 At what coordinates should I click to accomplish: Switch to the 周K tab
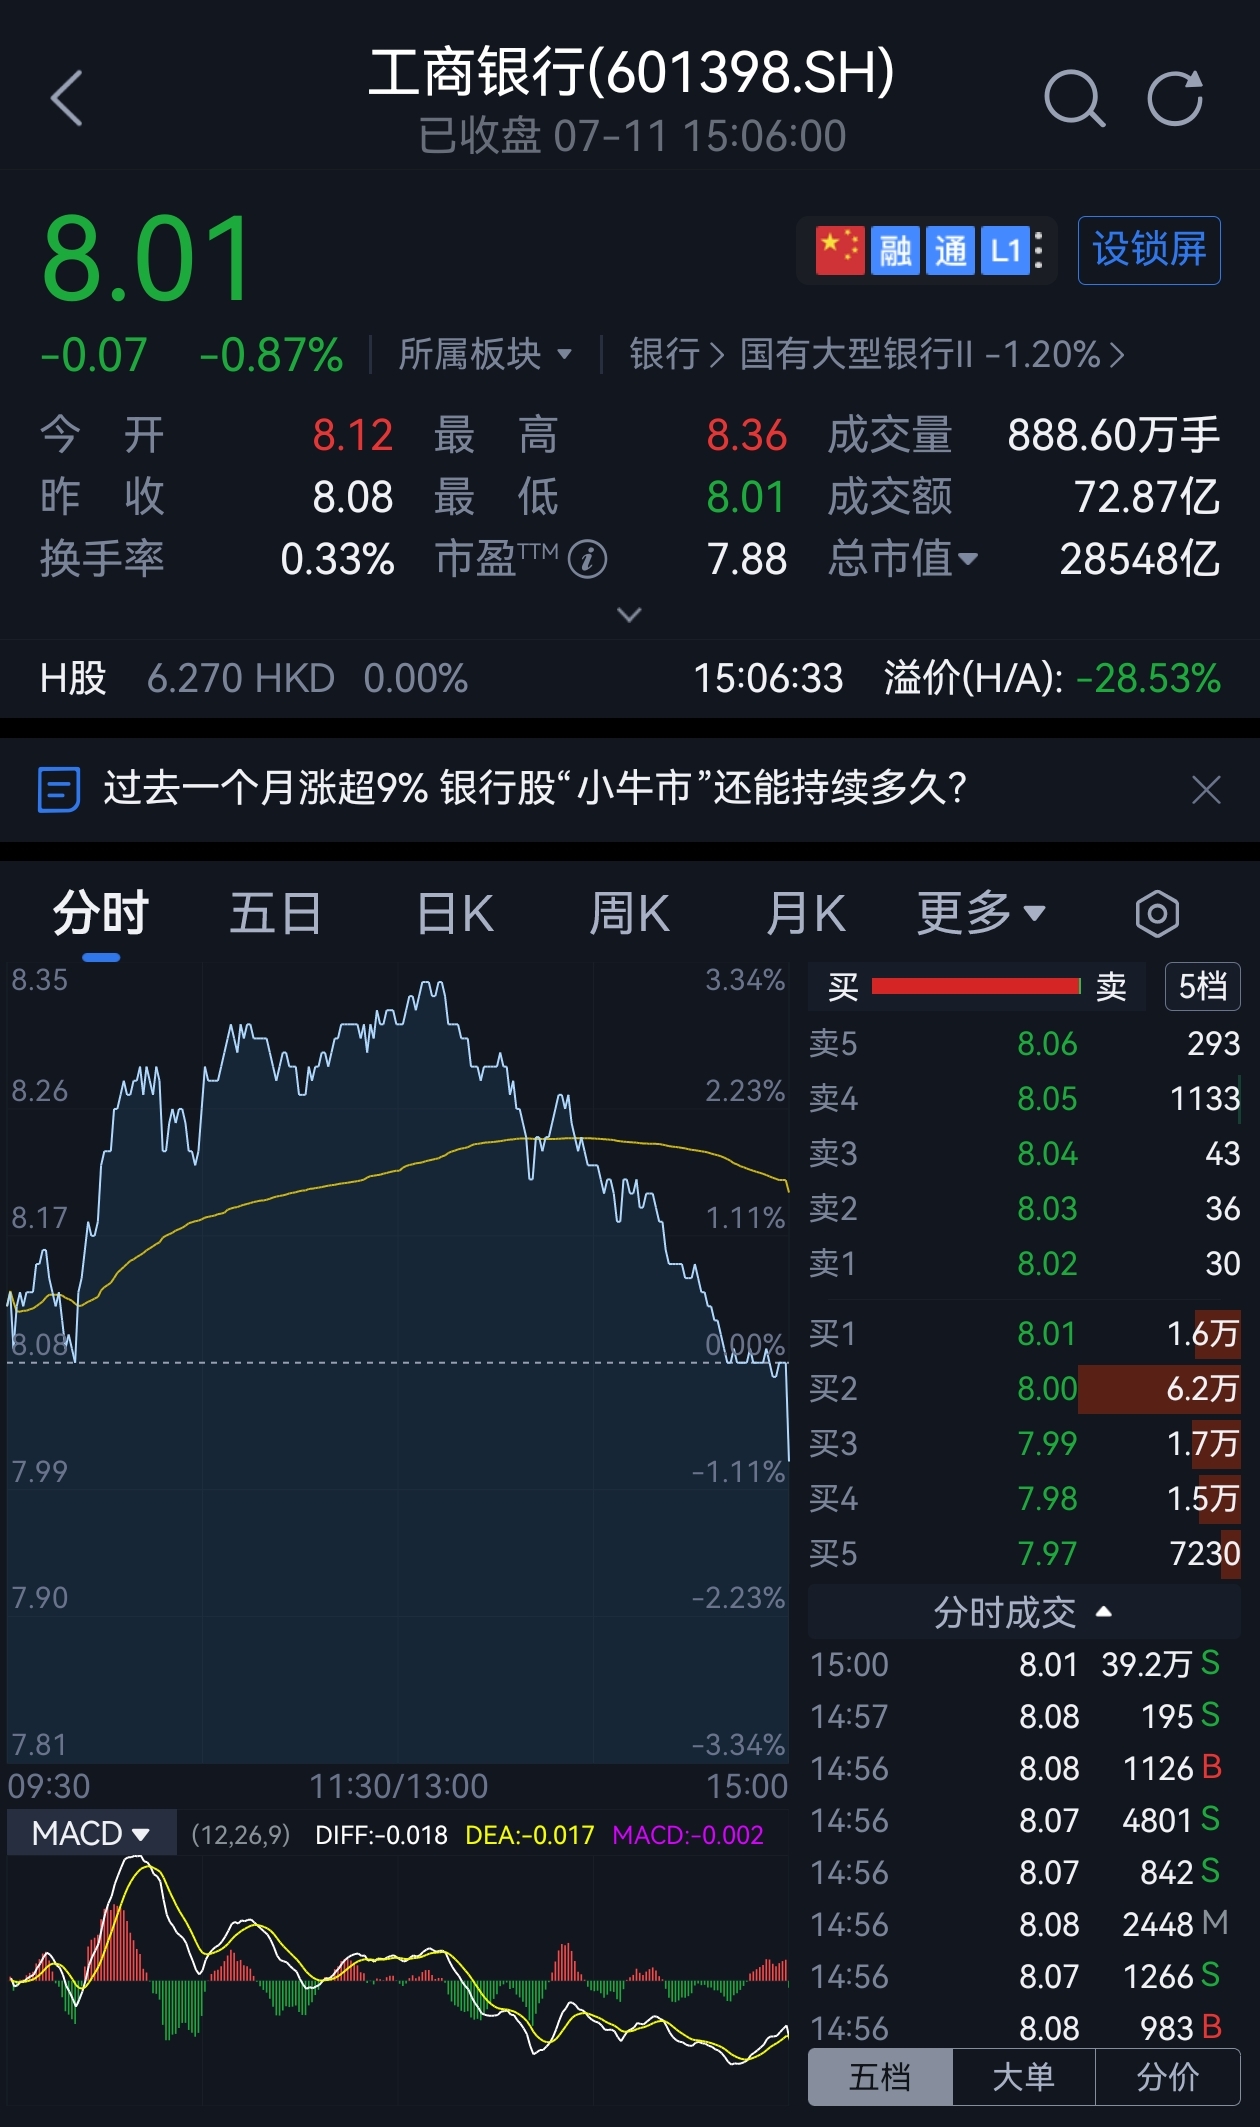click(629, 913)
